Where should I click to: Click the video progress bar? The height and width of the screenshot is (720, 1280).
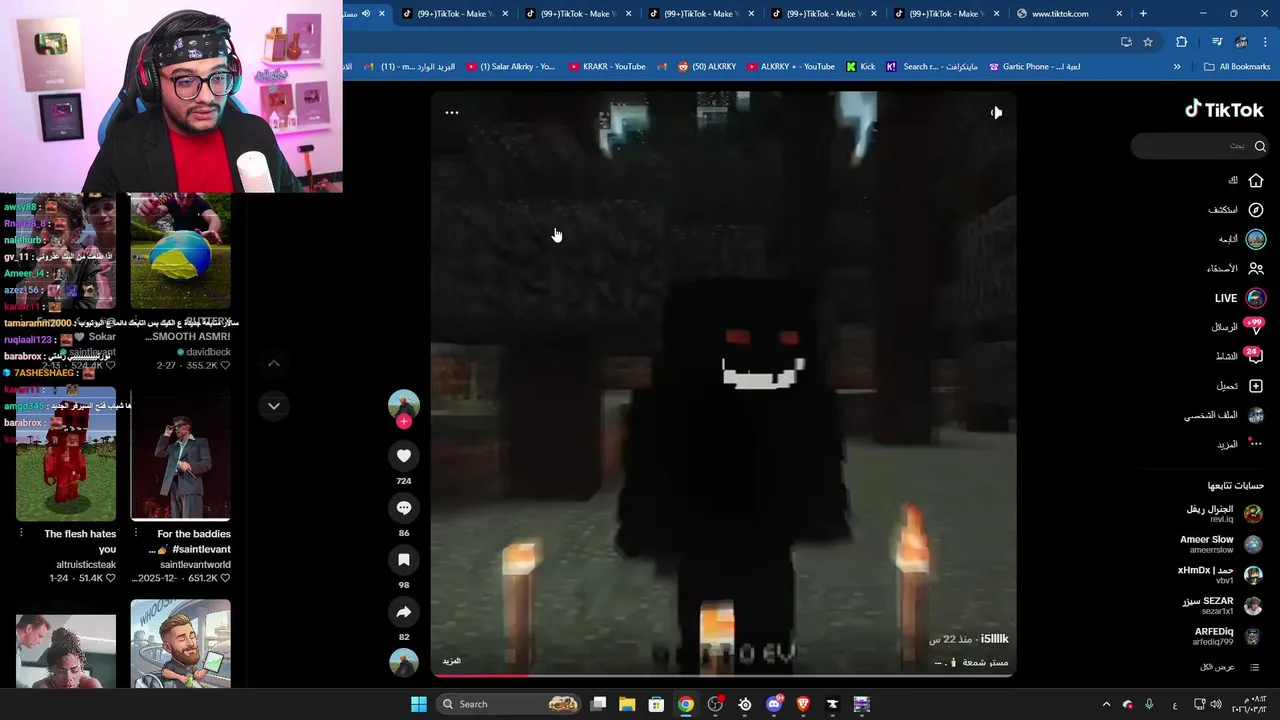(723, 675)
